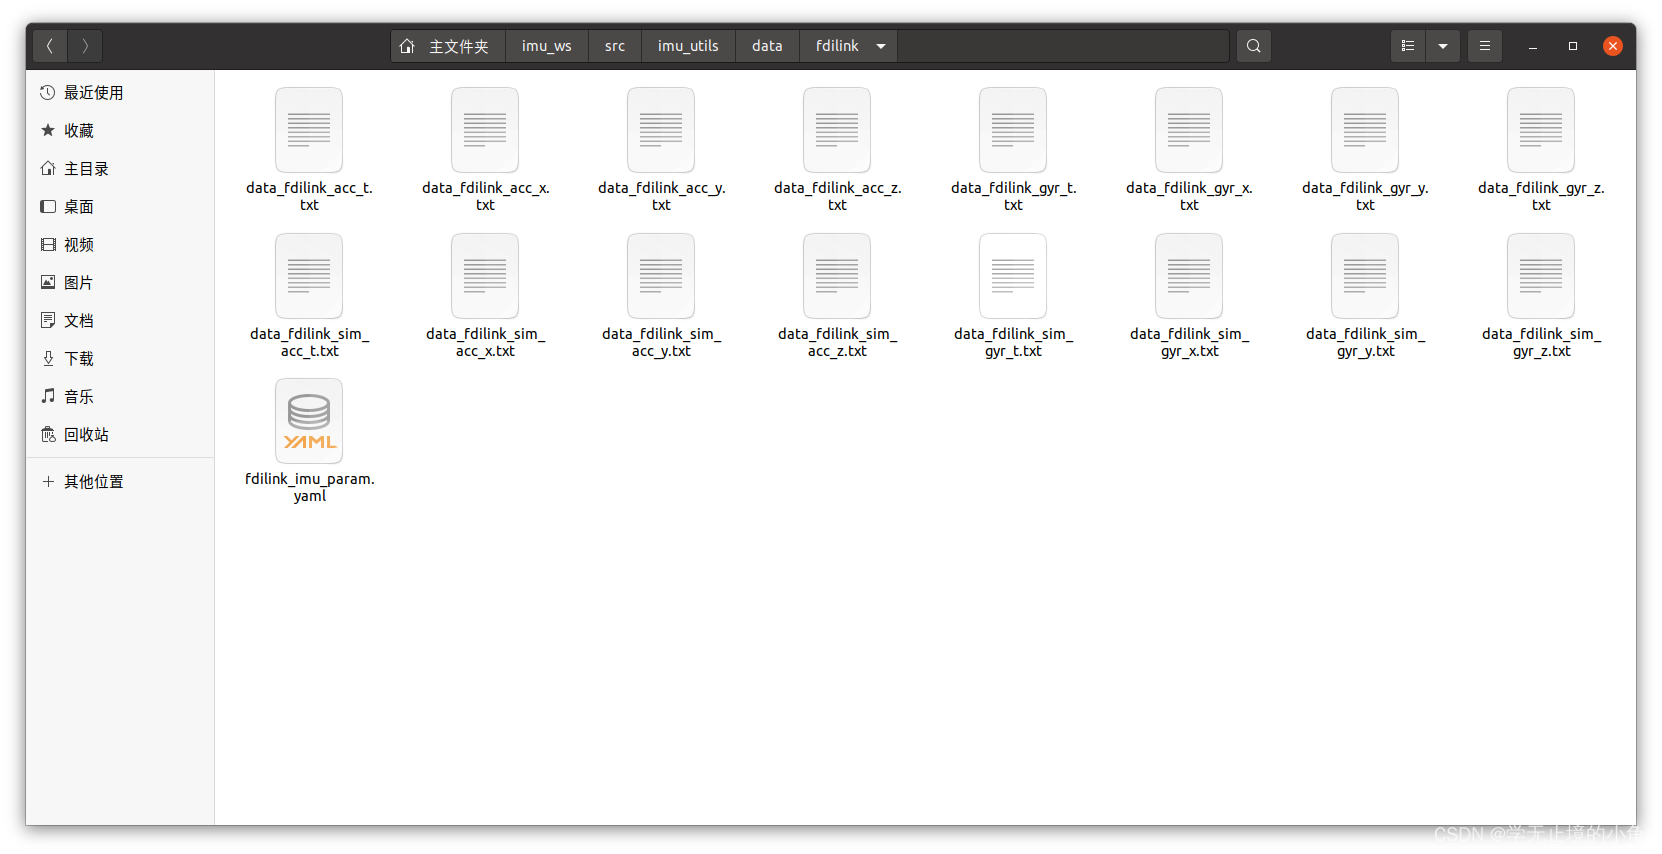
Task: Select data_fdilink_acc_y.txt file icon
Action: [x=661, y=130]
